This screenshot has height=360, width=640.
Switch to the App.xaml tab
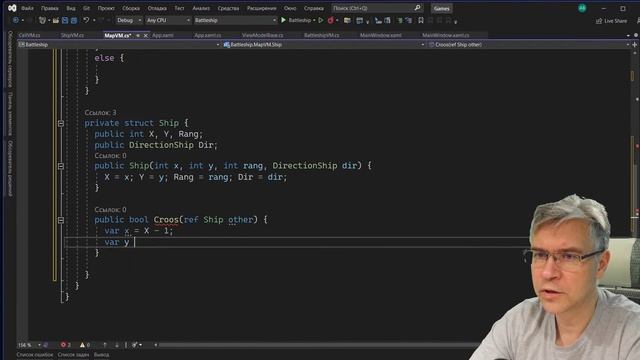[163, 36]
